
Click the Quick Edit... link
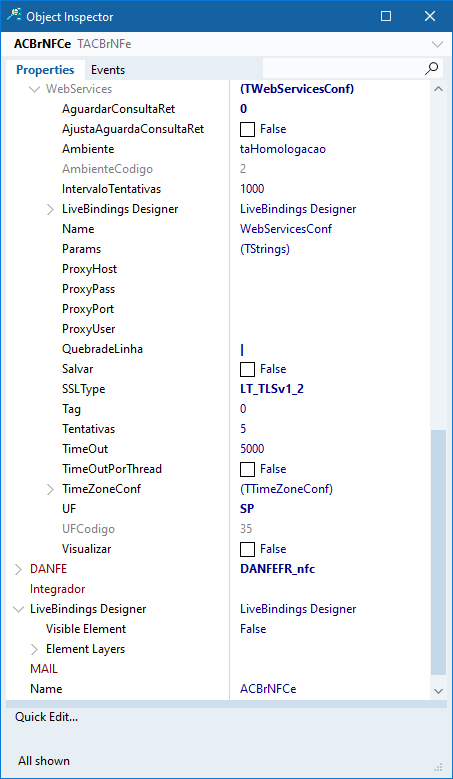pyautogui.click(x=46, y=717)
